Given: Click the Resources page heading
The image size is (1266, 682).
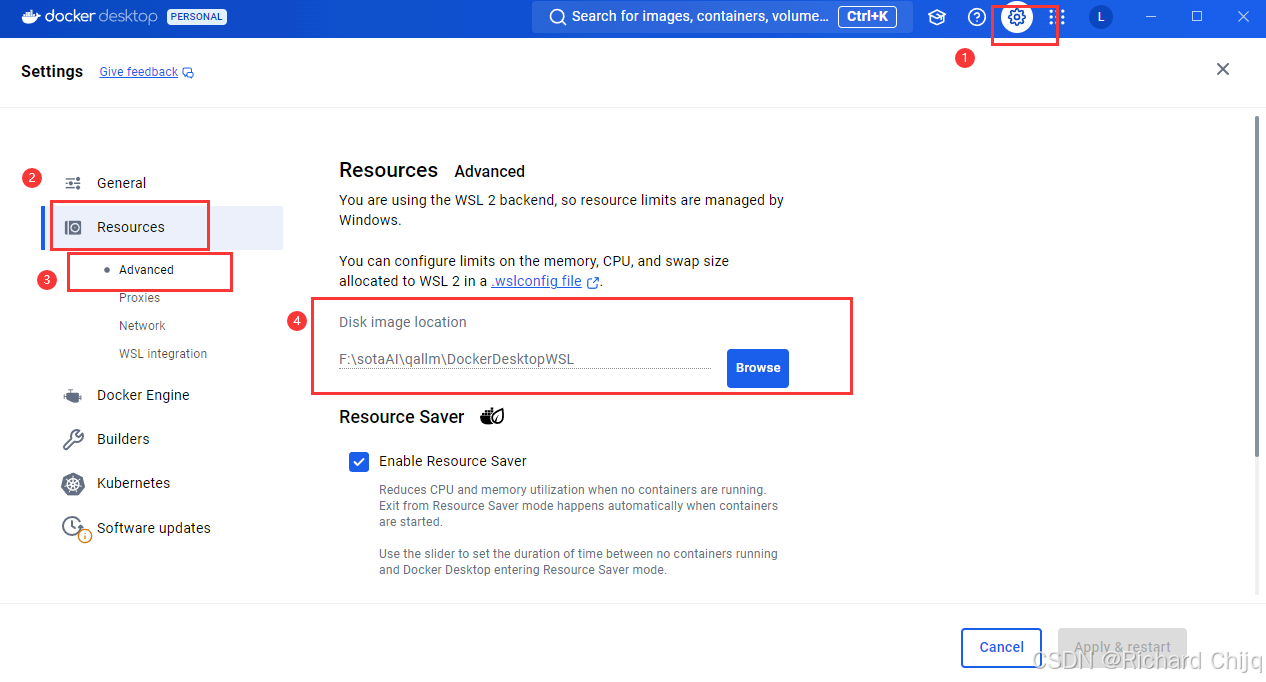Looking at the screenshot, I should click(388, 170).
